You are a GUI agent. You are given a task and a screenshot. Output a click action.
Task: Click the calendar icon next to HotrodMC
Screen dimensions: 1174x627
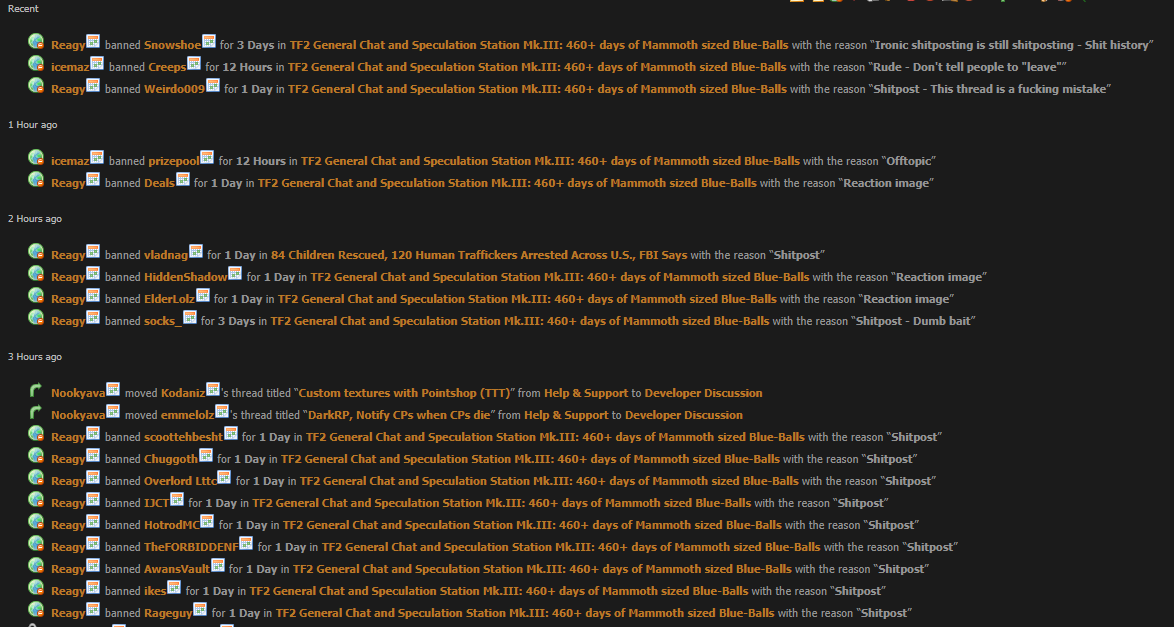click(x=207, y=521)
